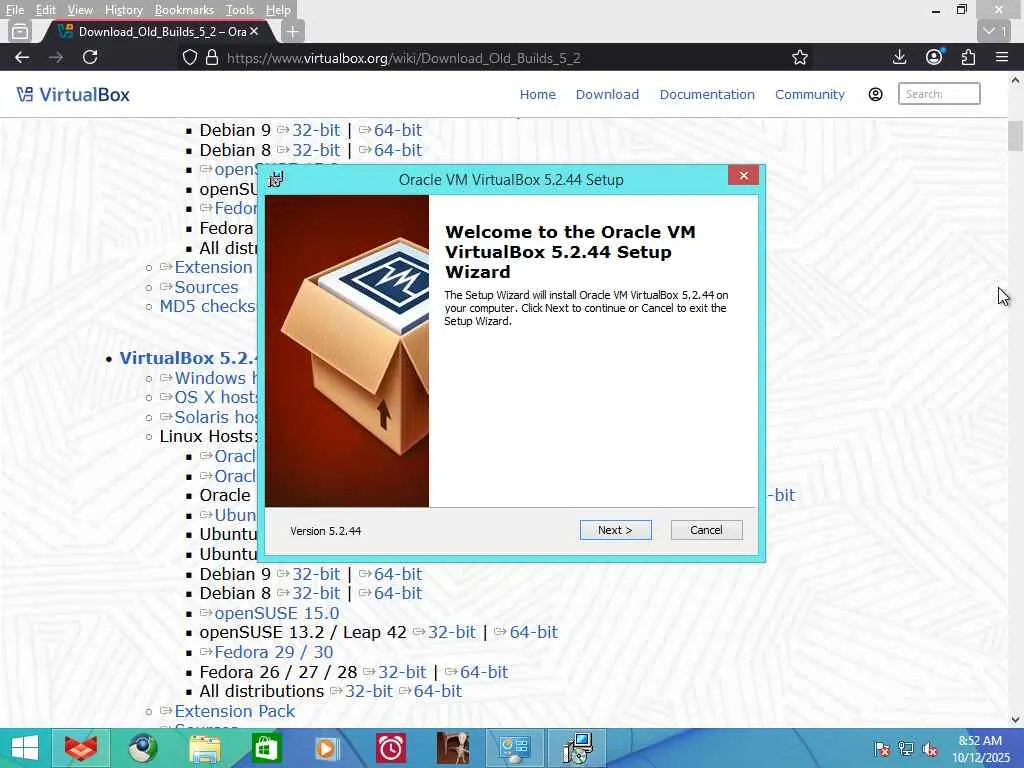Click the muted volume tray icon

coord(930,749)
